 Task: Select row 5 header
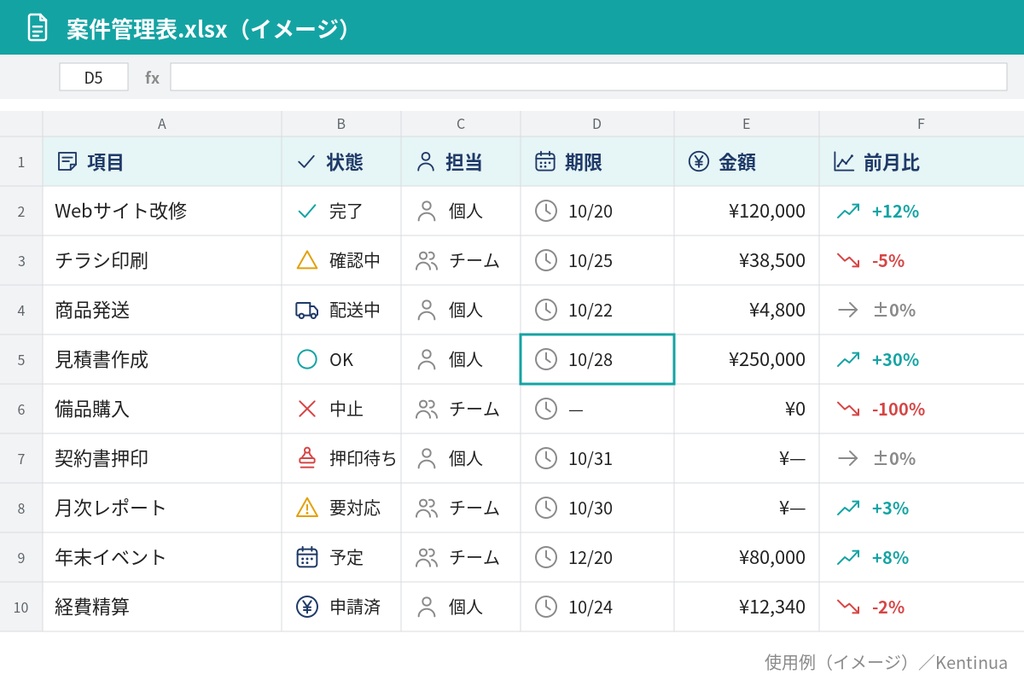point(21,359)
